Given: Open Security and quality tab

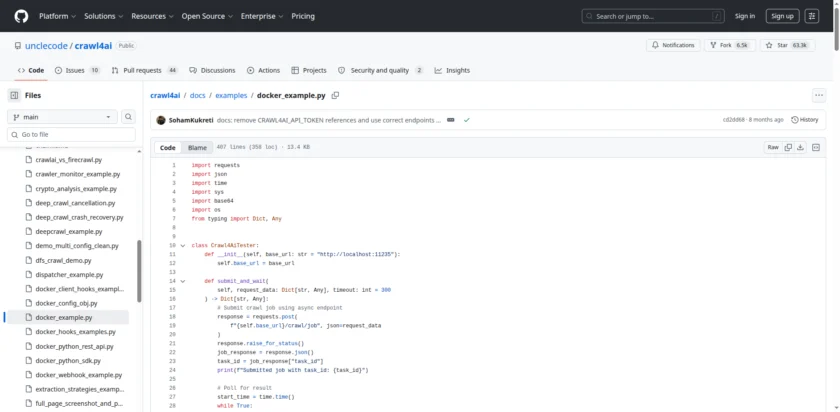Looking at the screenshot, I should tap(380, 70).
